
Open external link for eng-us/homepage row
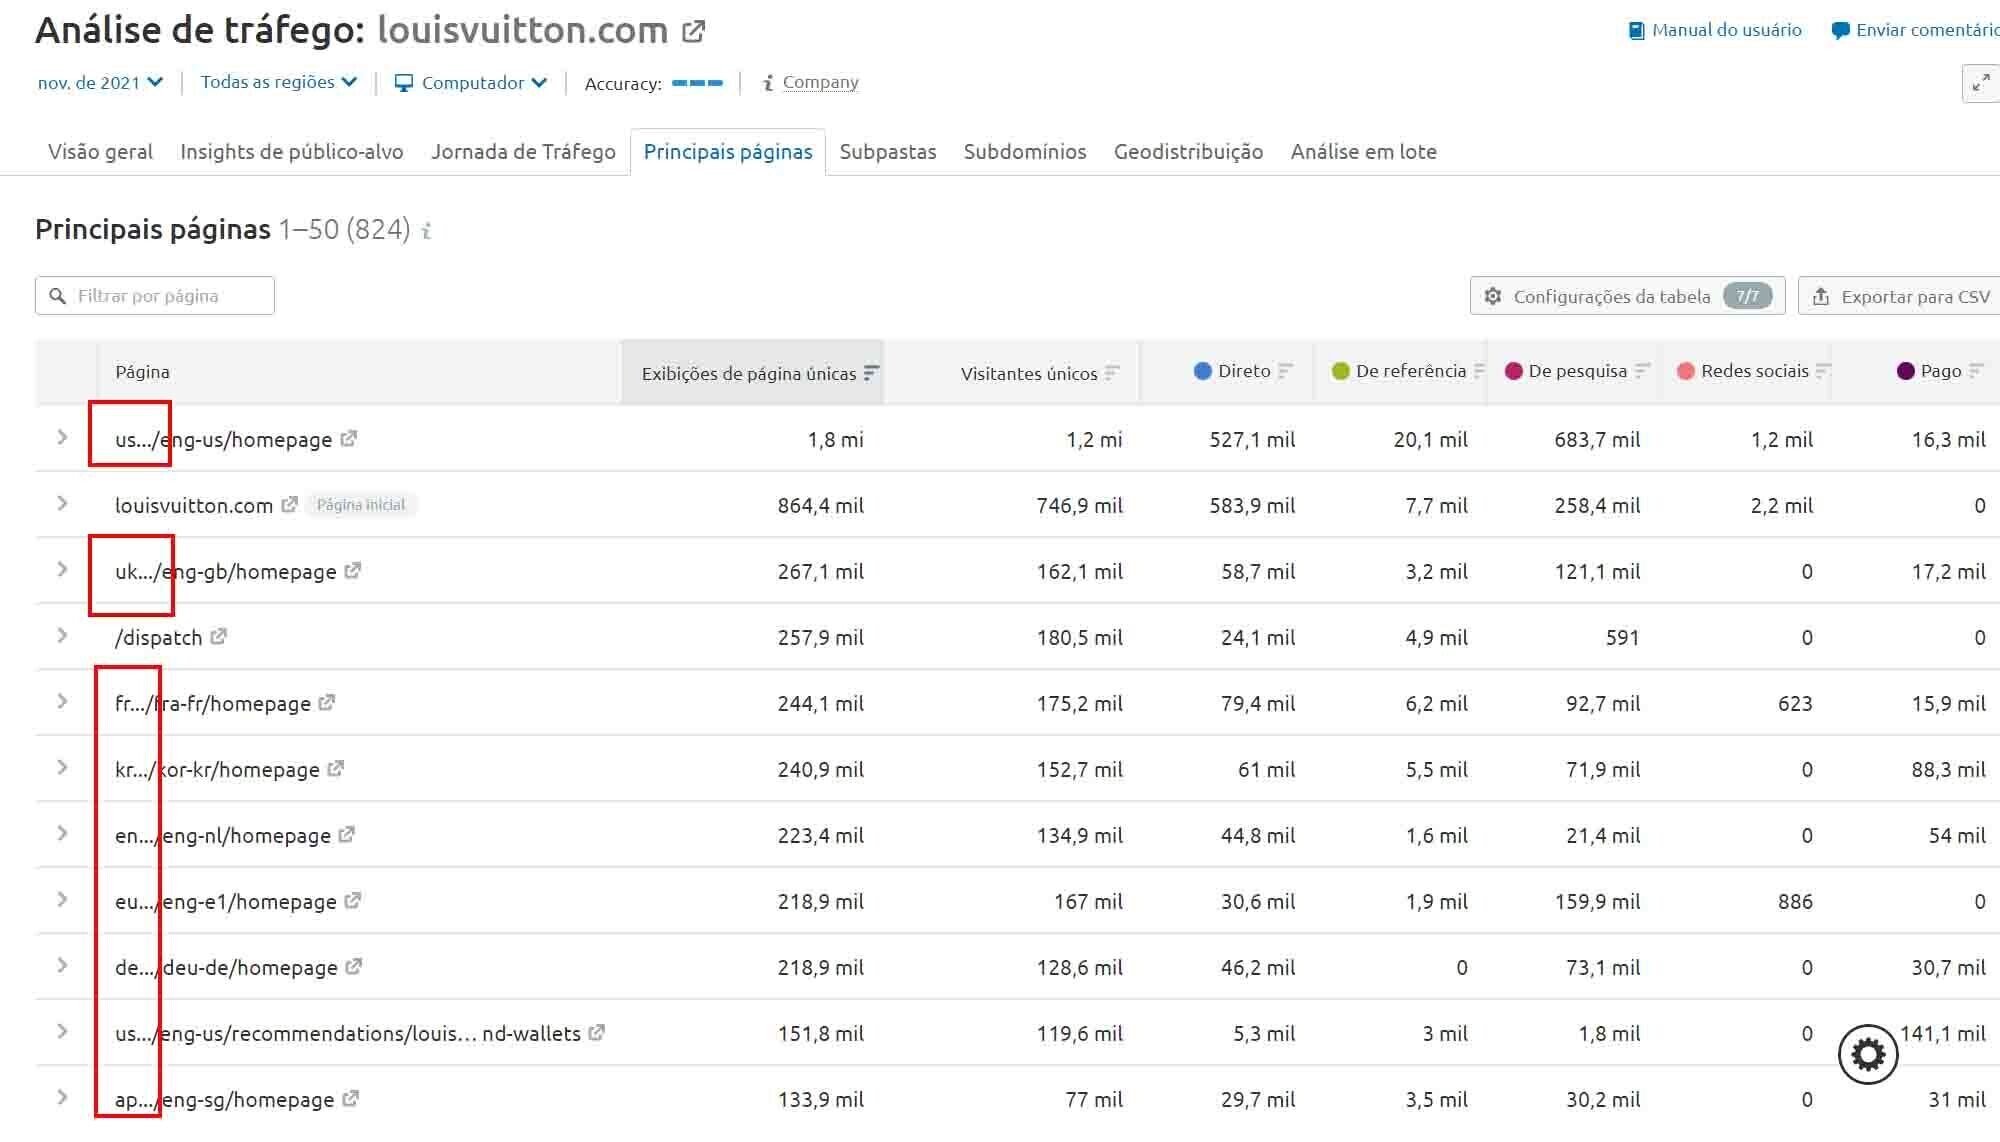click(x=348, y=439)
